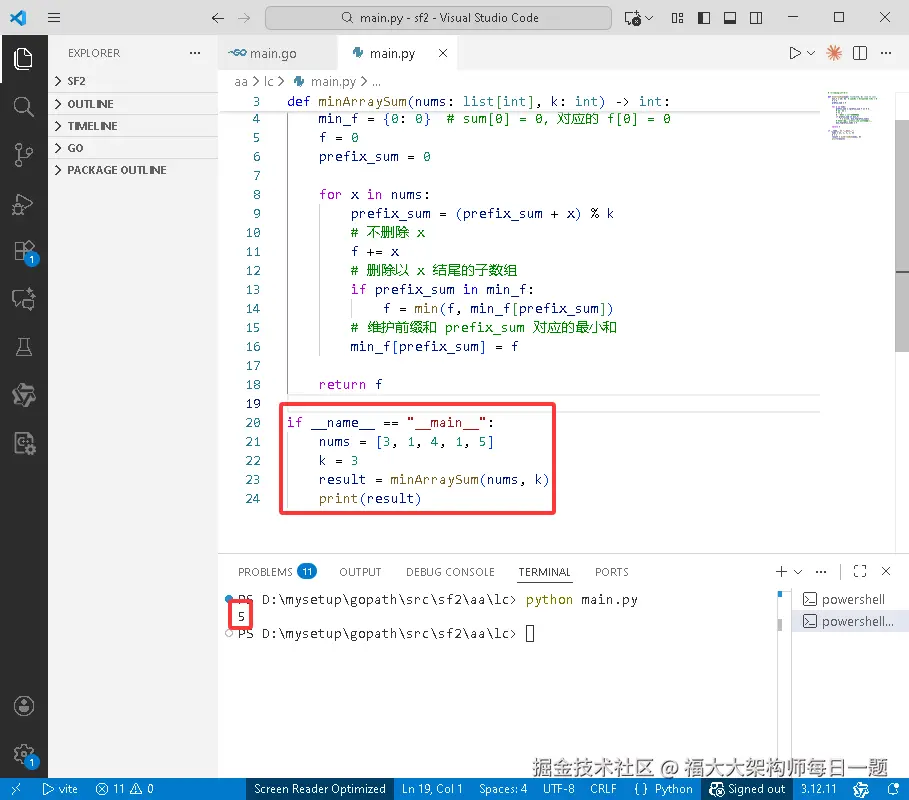909x800 pixels.
Task: Click the lc breadcrumb segment
Action: tap(268, 82)
